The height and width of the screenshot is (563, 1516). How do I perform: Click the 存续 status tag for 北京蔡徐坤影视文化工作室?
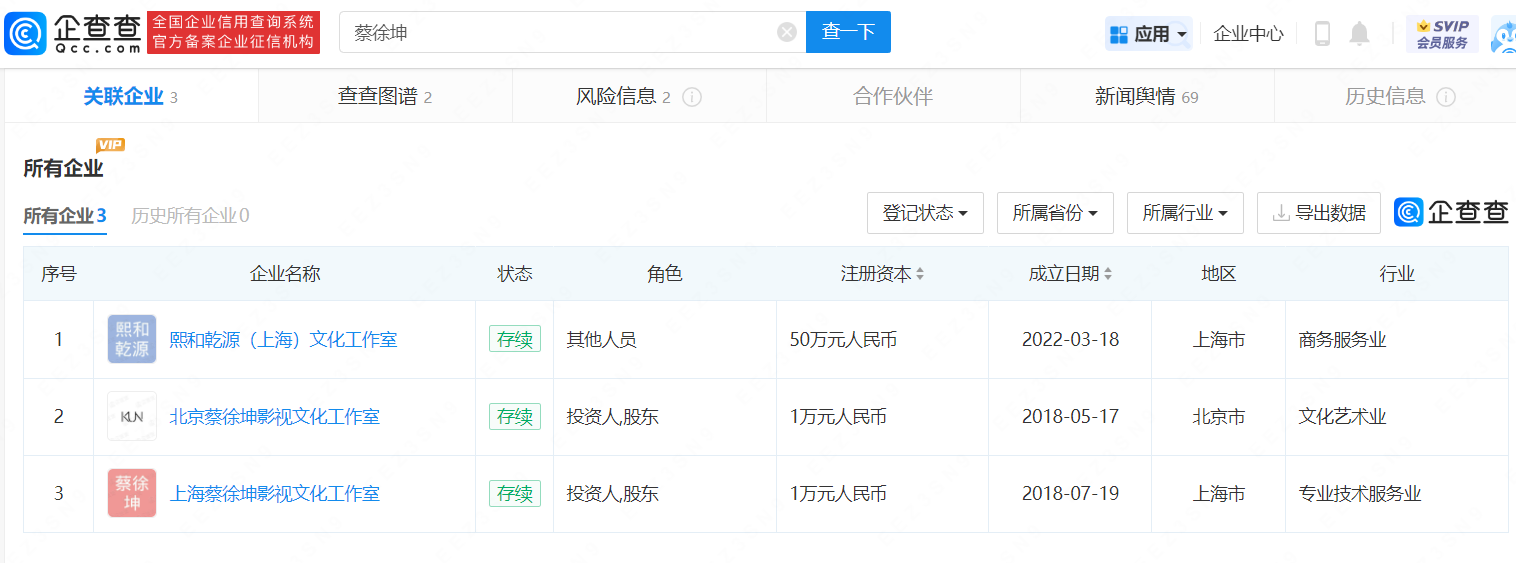click(x=515, y=417)
